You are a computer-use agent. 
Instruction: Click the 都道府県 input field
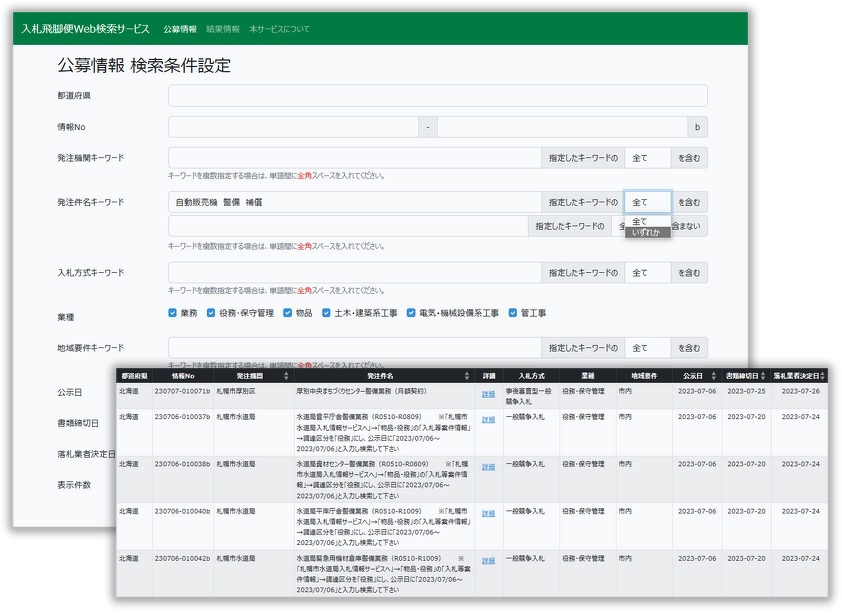pos(437,96)
